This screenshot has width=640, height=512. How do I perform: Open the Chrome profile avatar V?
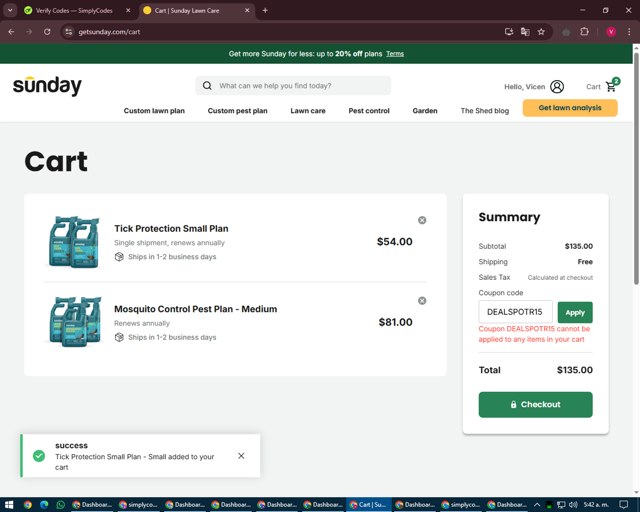[611, 32]
